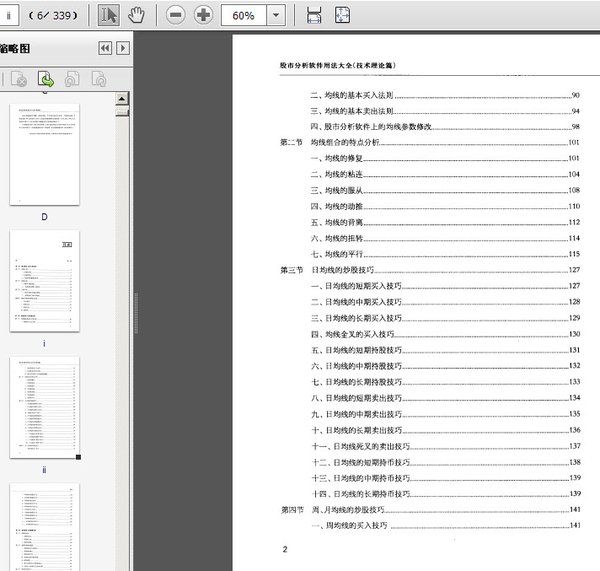Click the rotate page counterclockwise icon
The width and height of the screenshot is (600, 571).
click(x=72, y=79)
